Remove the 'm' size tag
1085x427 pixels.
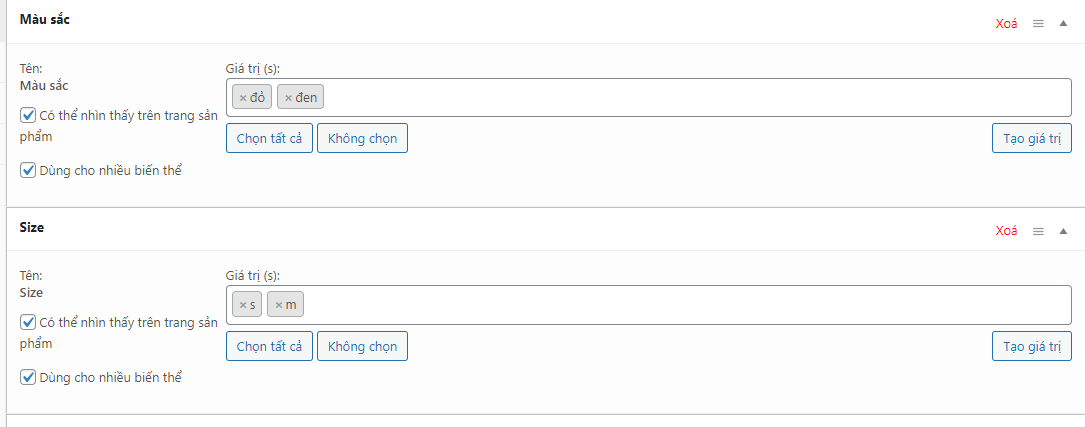coord(279,304)
